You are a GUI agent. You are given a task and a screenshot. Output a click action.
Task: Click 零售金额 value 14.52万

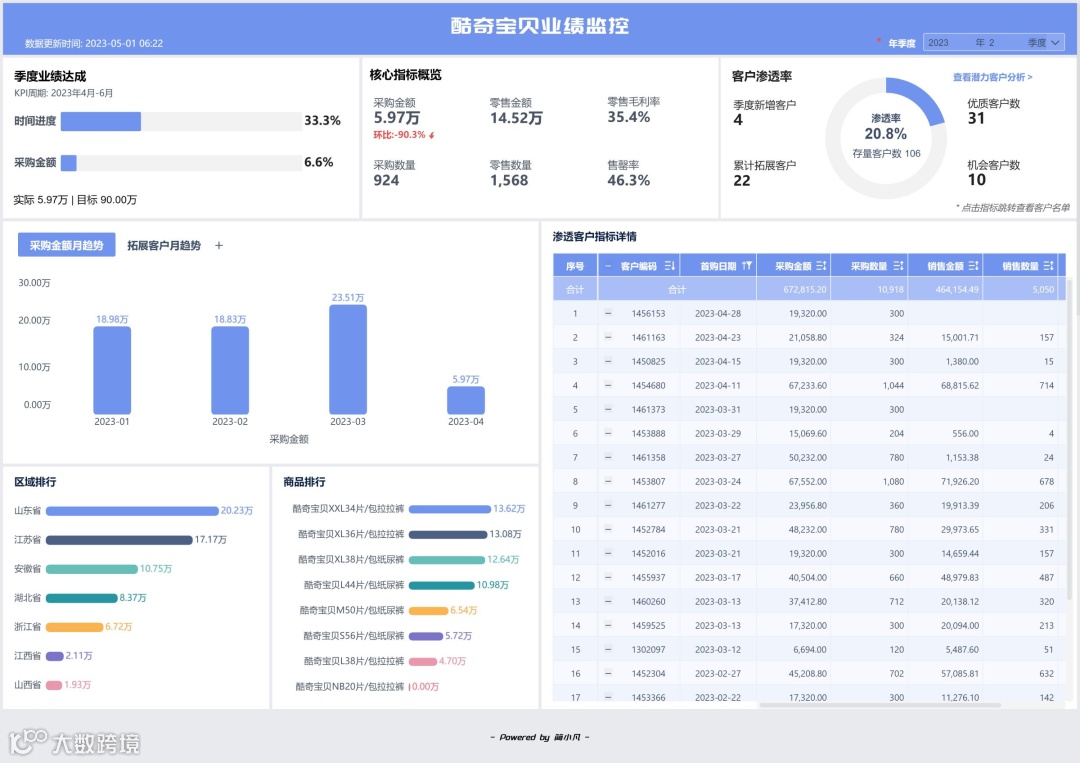516,118
